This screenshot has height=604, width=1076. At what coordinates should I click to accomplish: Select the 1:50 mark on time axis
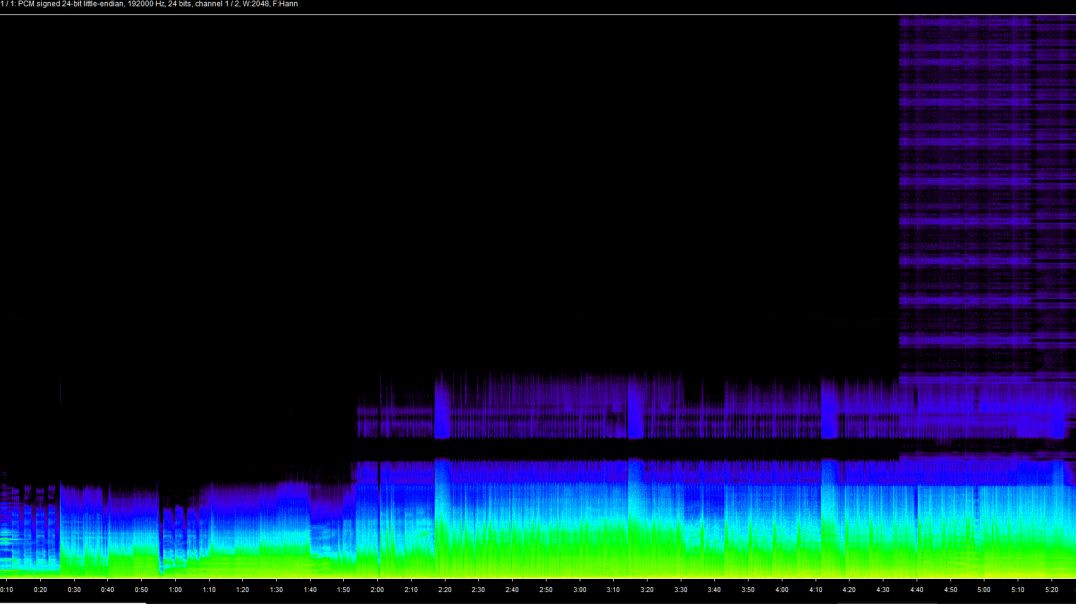343,590
